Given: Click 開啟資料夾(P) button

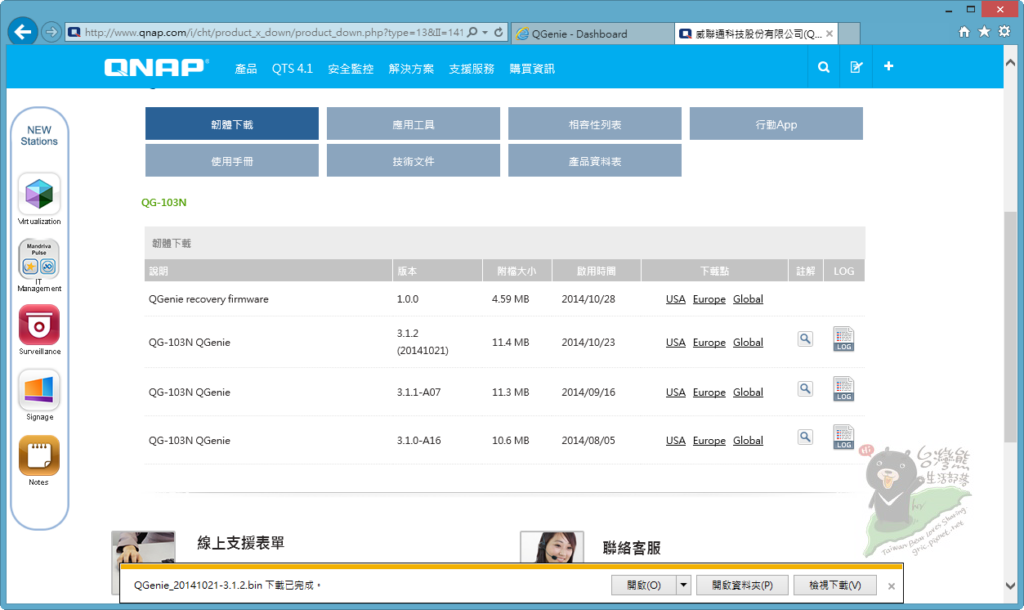Looking at the screenshot, I should [743, 585].
